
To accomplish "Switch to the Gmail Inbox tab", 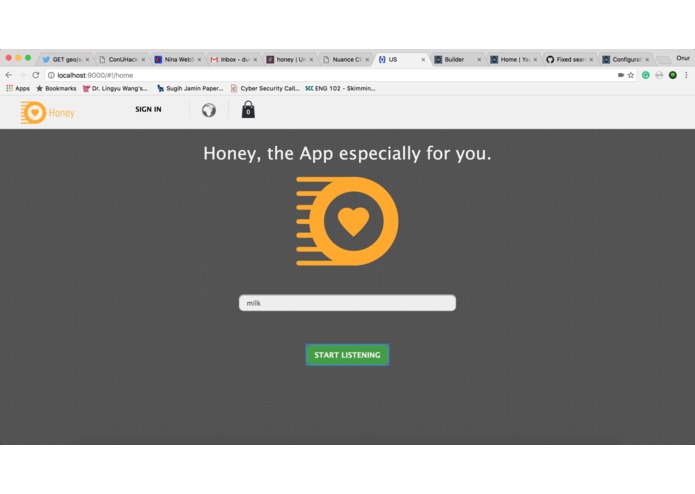I will click(x=234, y=59).
